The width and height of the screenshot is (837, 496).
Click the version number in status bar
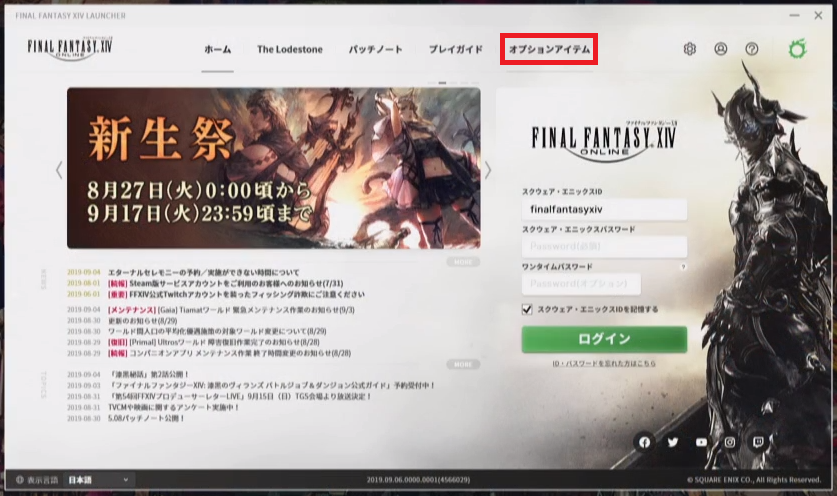pyautogui.click(x=418, y=480)
